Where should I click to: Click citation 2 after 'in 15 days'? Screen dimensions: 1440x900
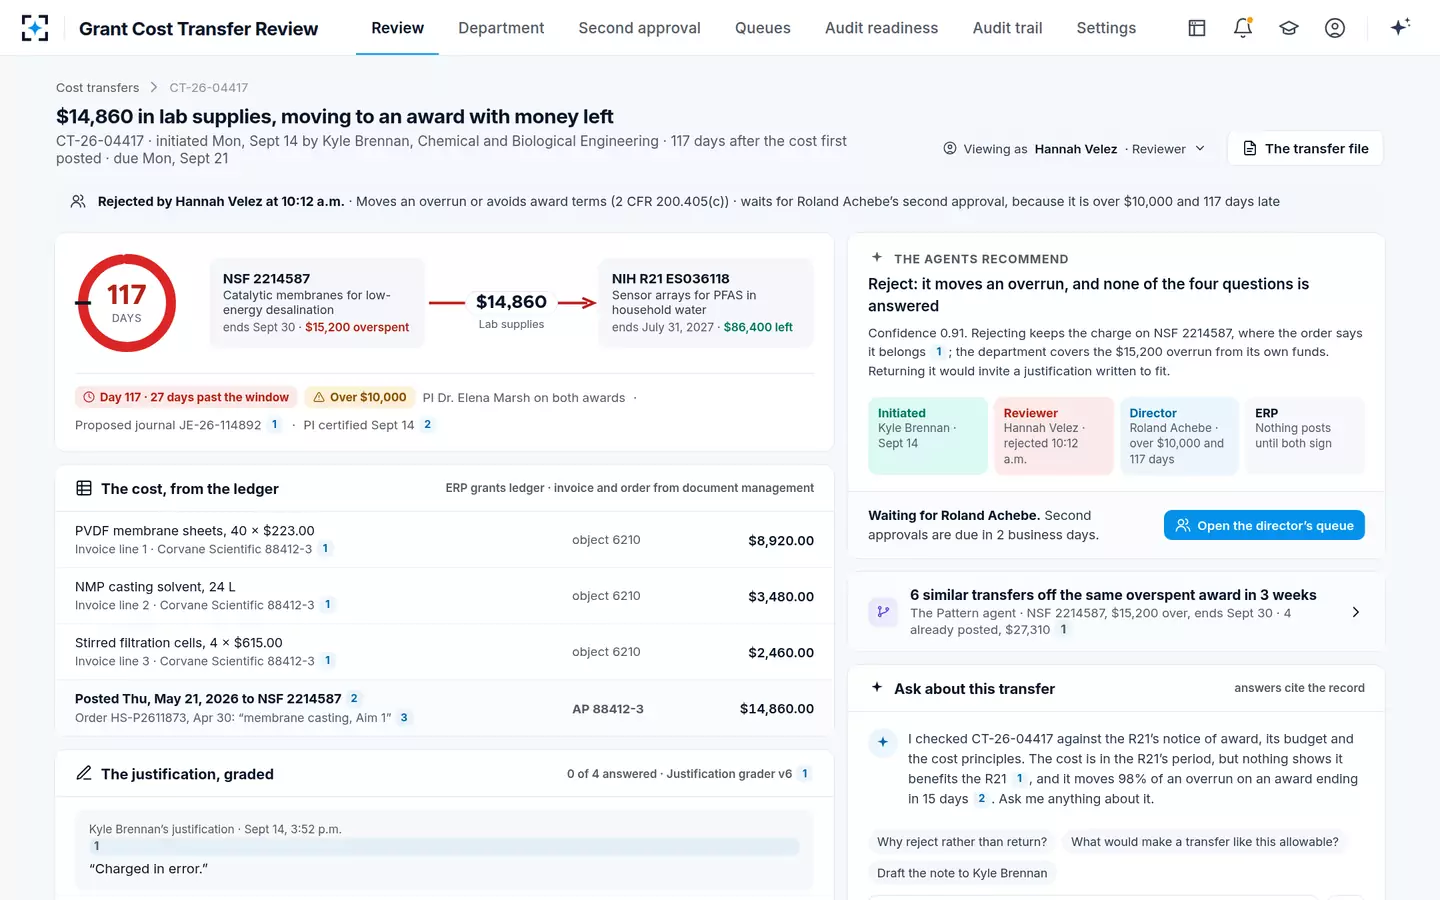[981, 799]
